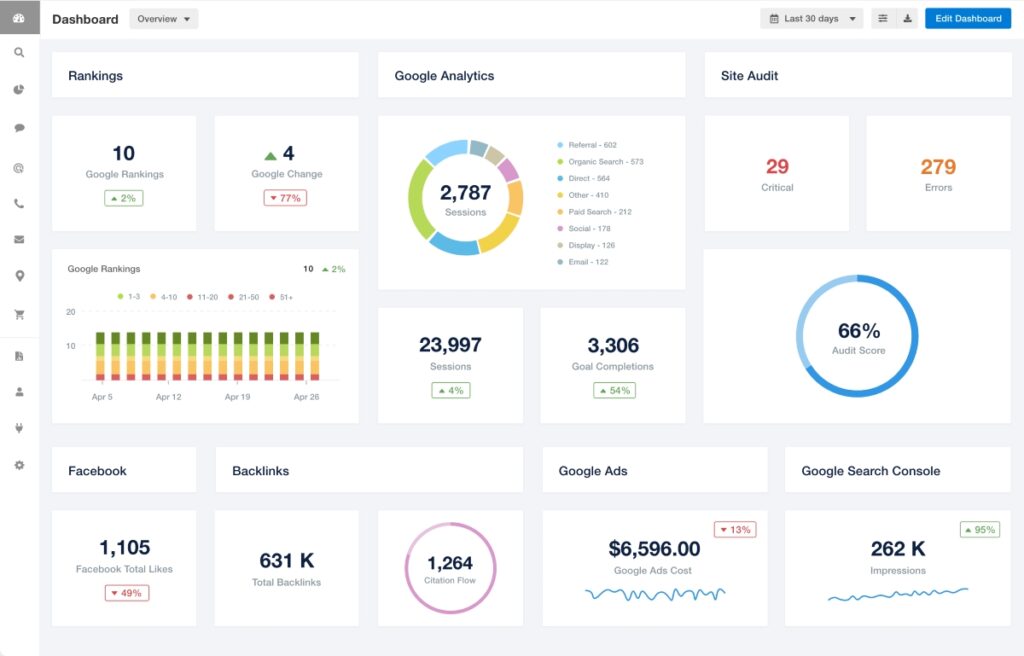The image size is (1024, 656).
Task: Open the 10 Google Rankings card
Action: [124, 173]
